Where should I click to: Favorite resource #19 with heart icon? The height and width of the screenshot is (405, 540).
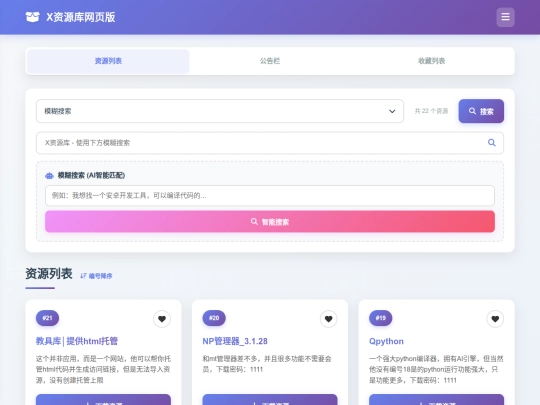(x=495, y=319)
